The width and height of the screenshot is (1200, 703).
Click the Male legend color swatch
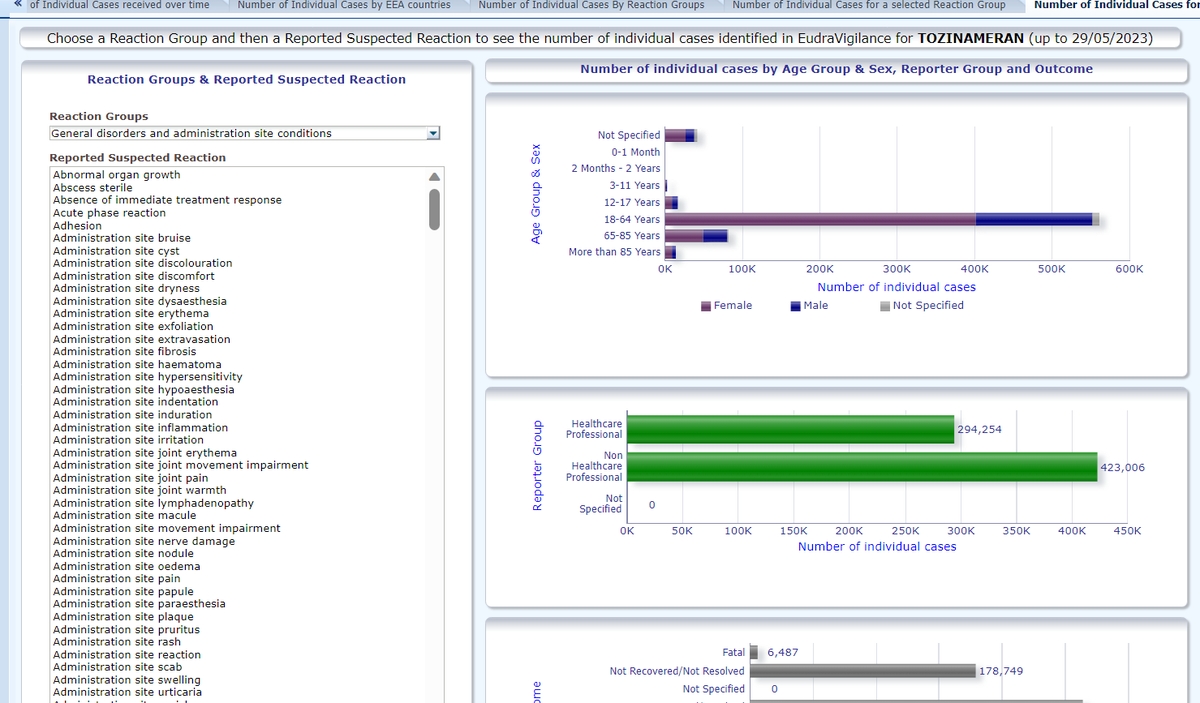795,306
